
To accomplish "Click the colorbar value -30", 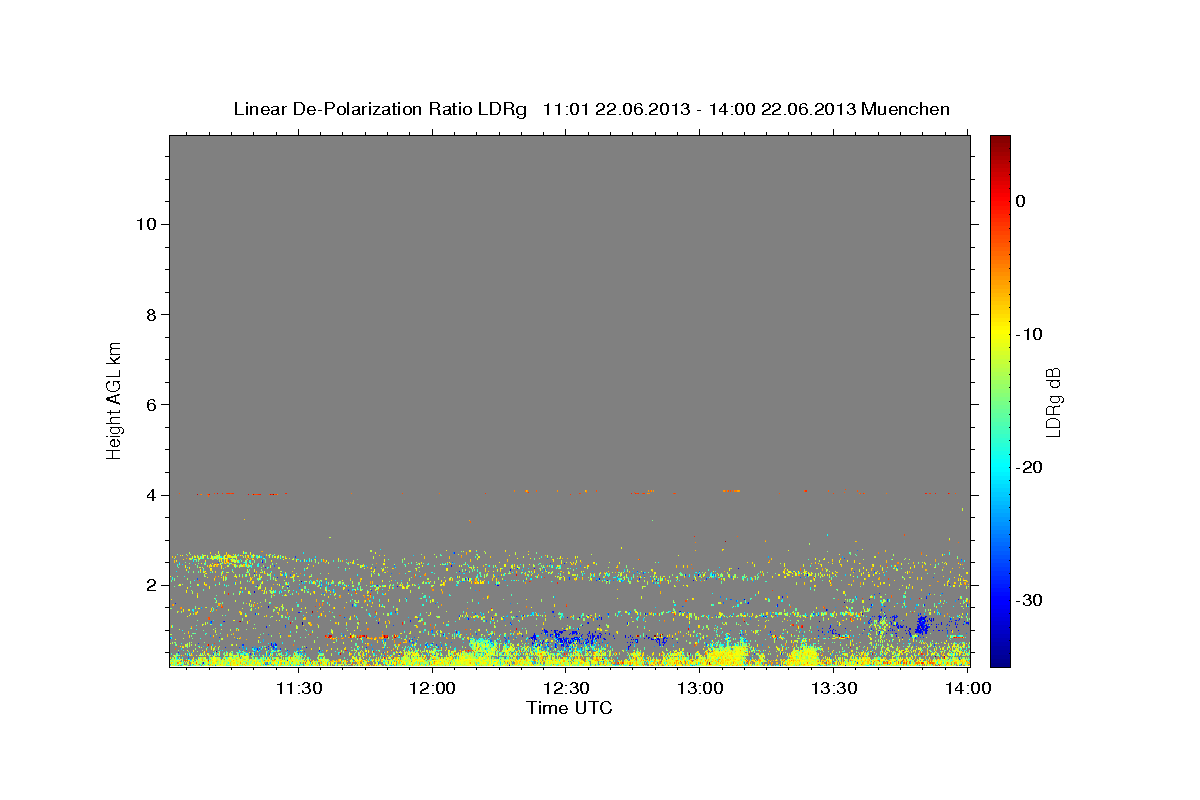I will click(x=1028, y=600).
